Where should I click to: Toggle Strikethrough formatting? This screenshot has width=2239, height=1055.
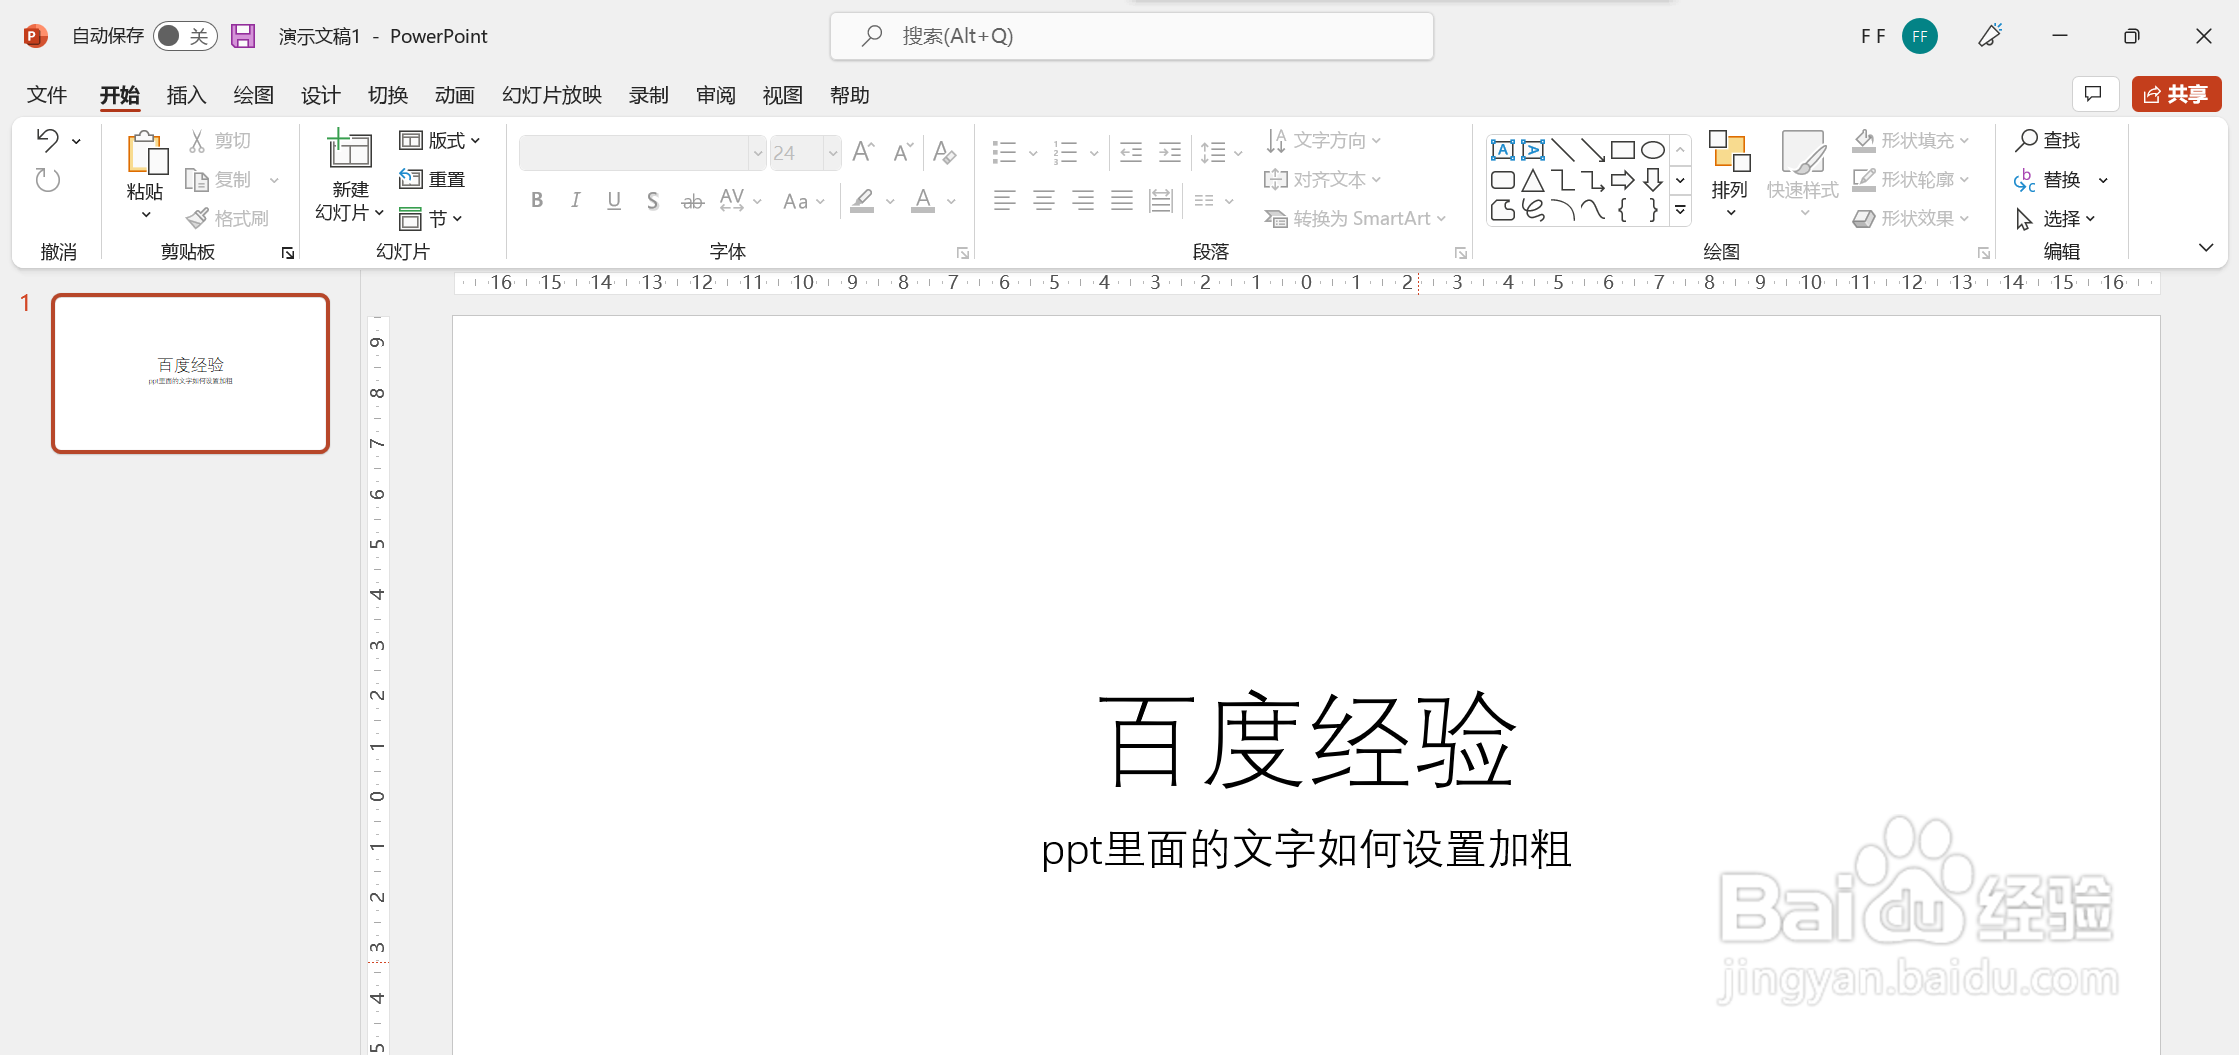tap(692, 201)
